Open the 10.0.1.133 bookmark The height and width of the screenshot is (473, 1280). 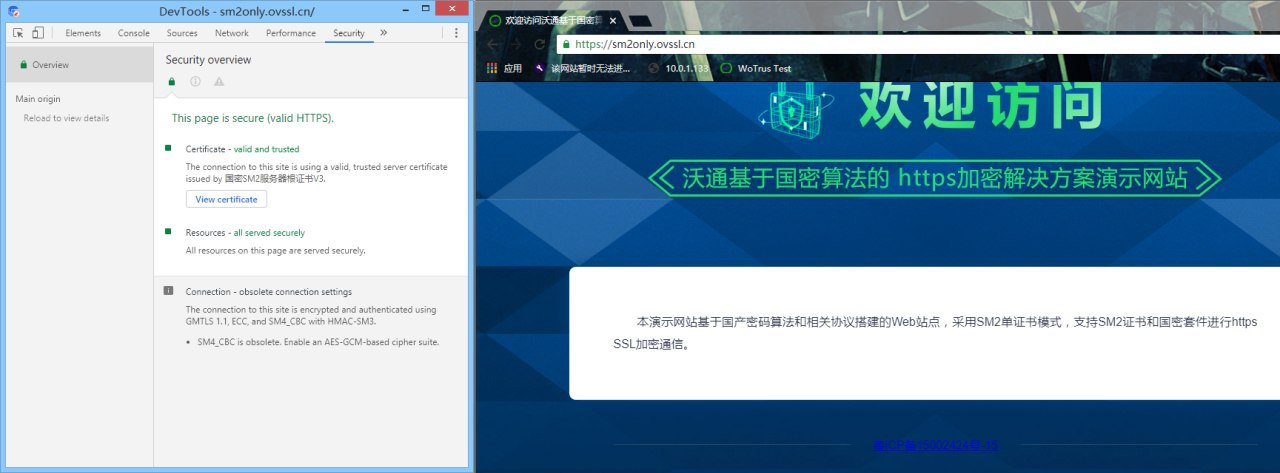click(x=680, y=68)
